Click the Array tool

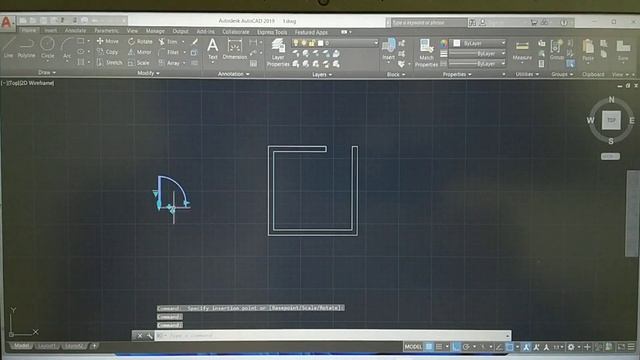point(169,63)
